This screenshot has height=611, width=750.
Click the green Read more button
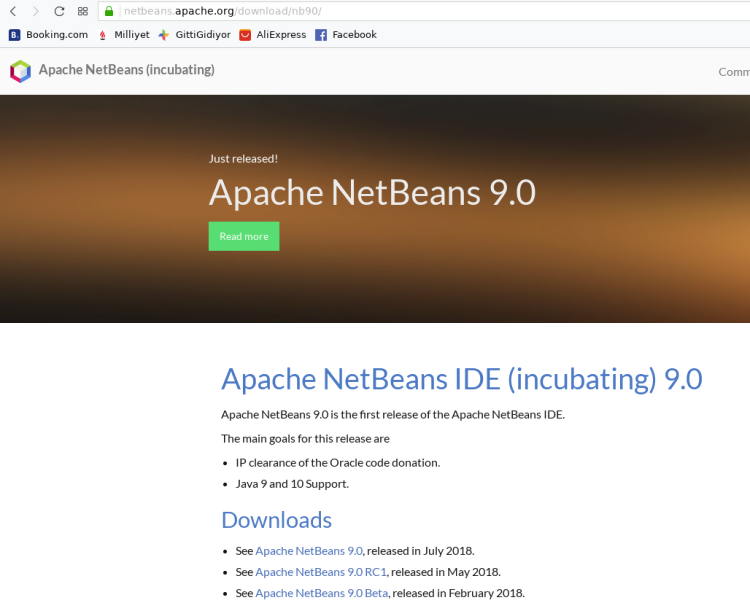pos(244,236)
